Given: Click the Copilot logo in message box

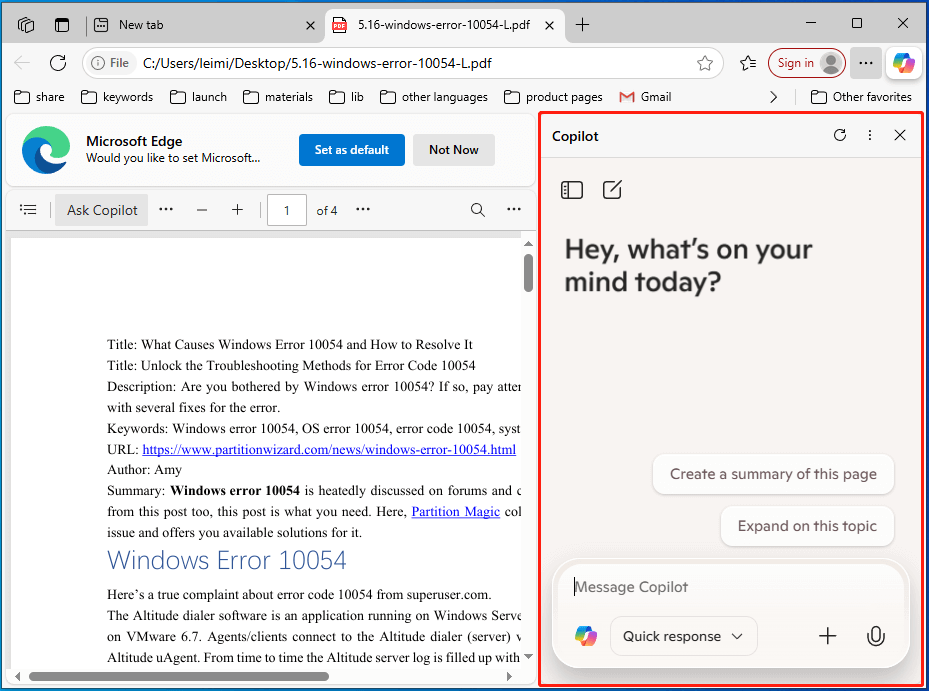Looking at the screenshot, I should coord(585,636).
